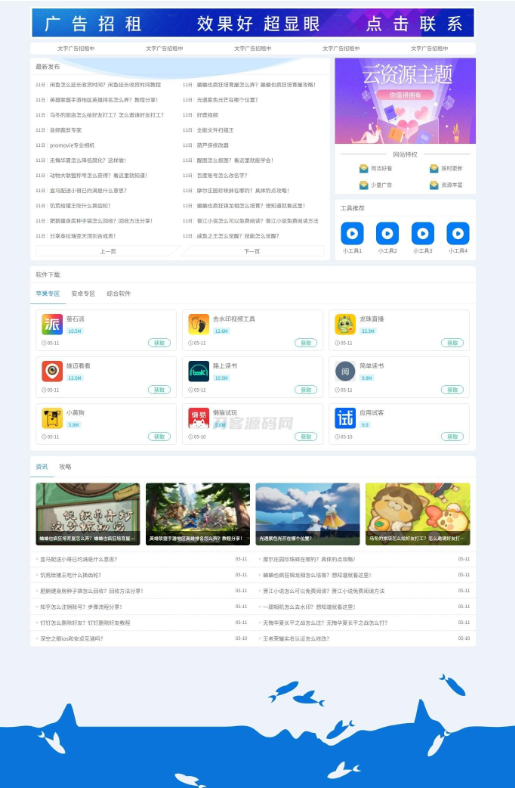Open the 广告招租 top banner

tap(253, 23)
